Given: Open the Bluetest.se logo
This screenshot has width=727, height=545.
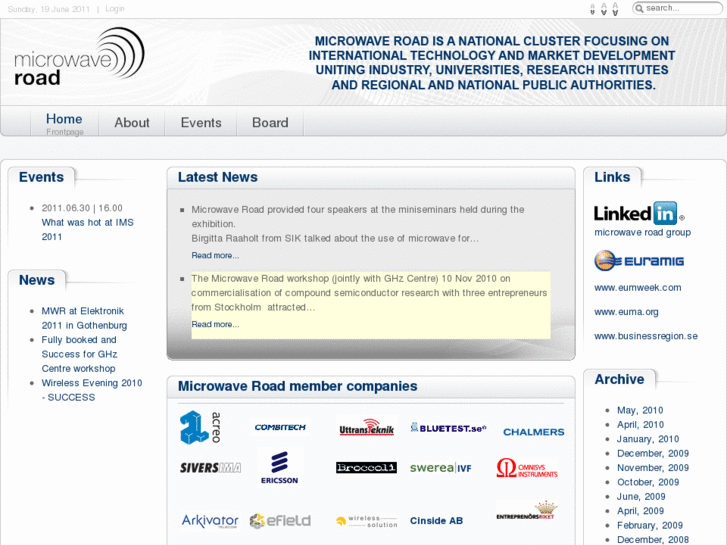Looking at the screenshot, I should pyautogui.click(x=447, y=428).
